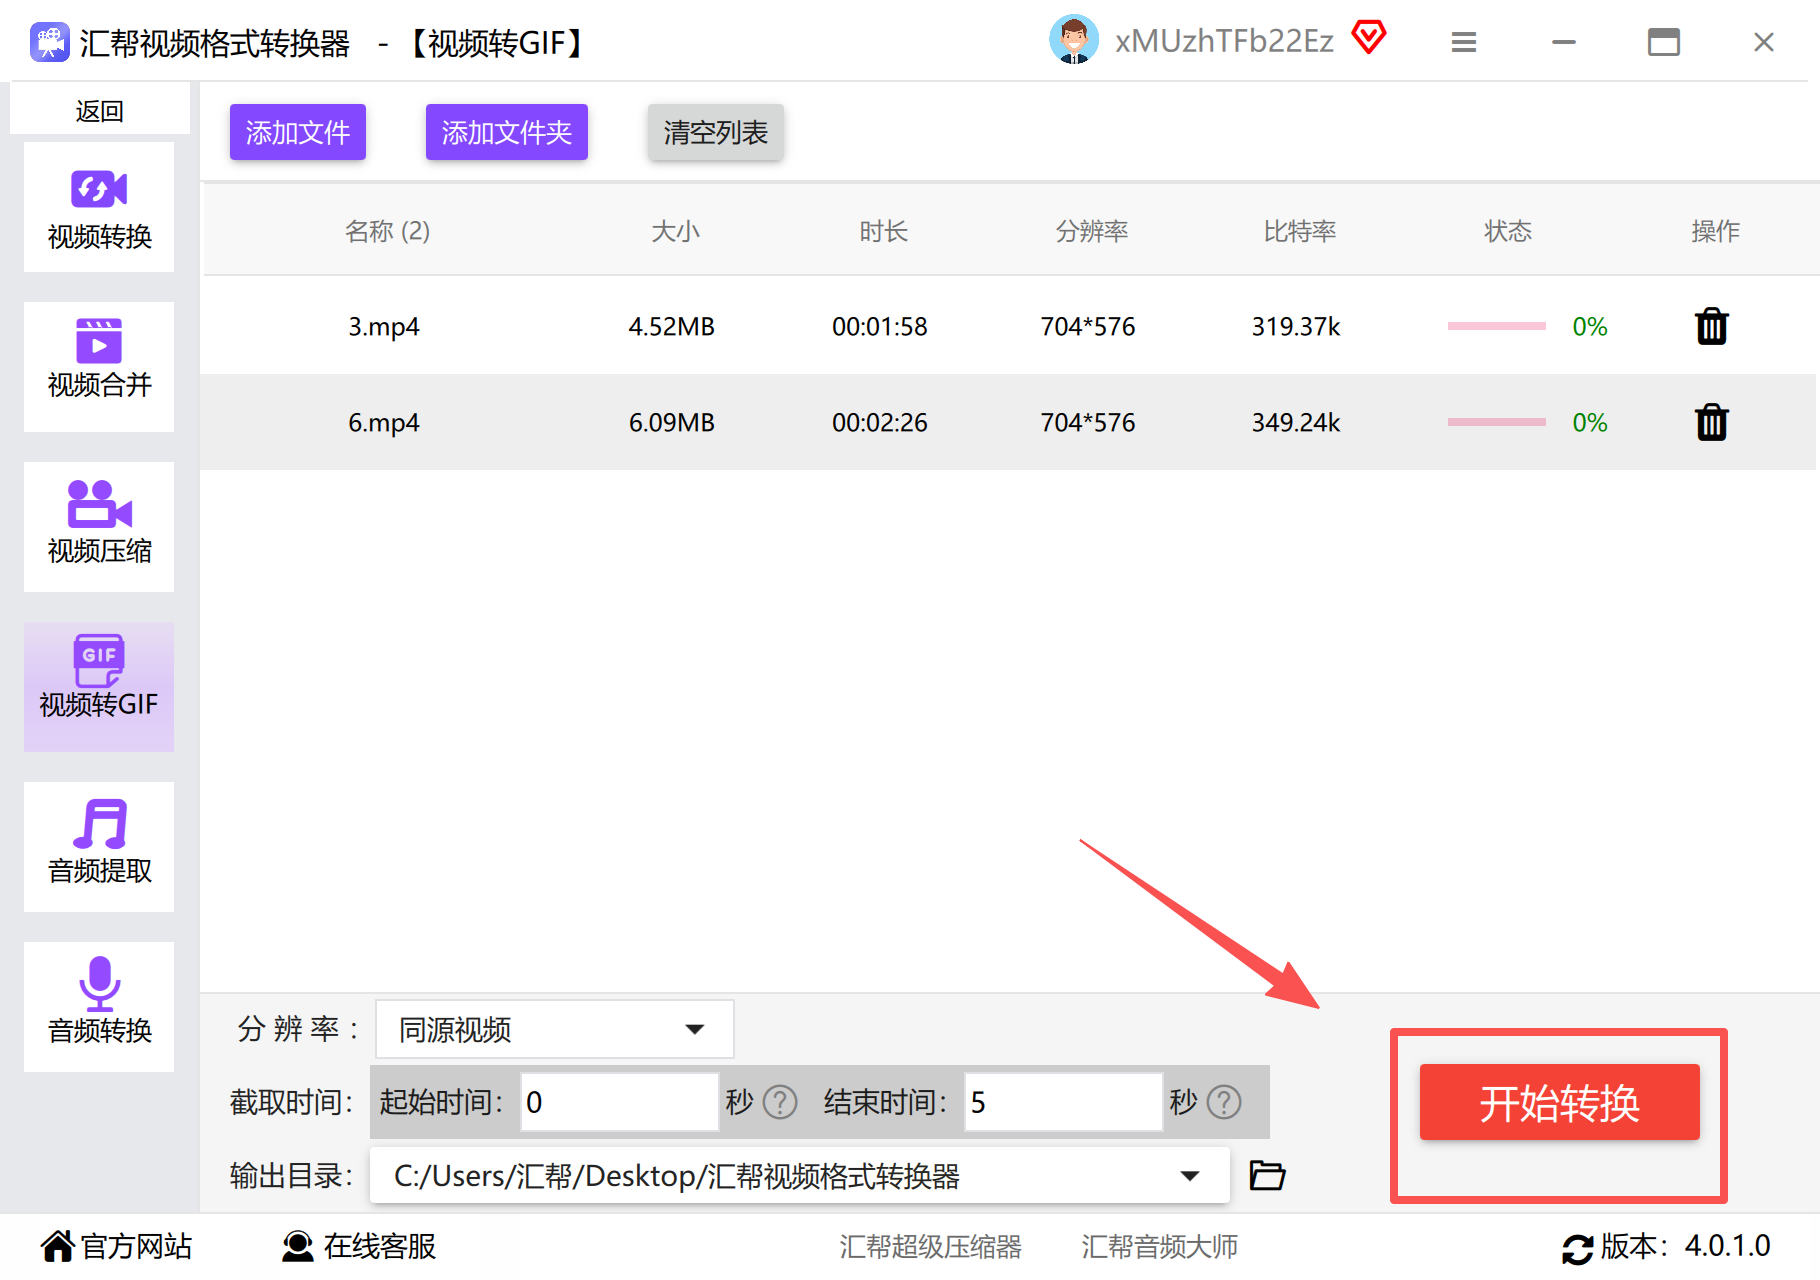Click the 比特率 column header
This screenshot has height=1280, width=1820.
[1300, 231]
